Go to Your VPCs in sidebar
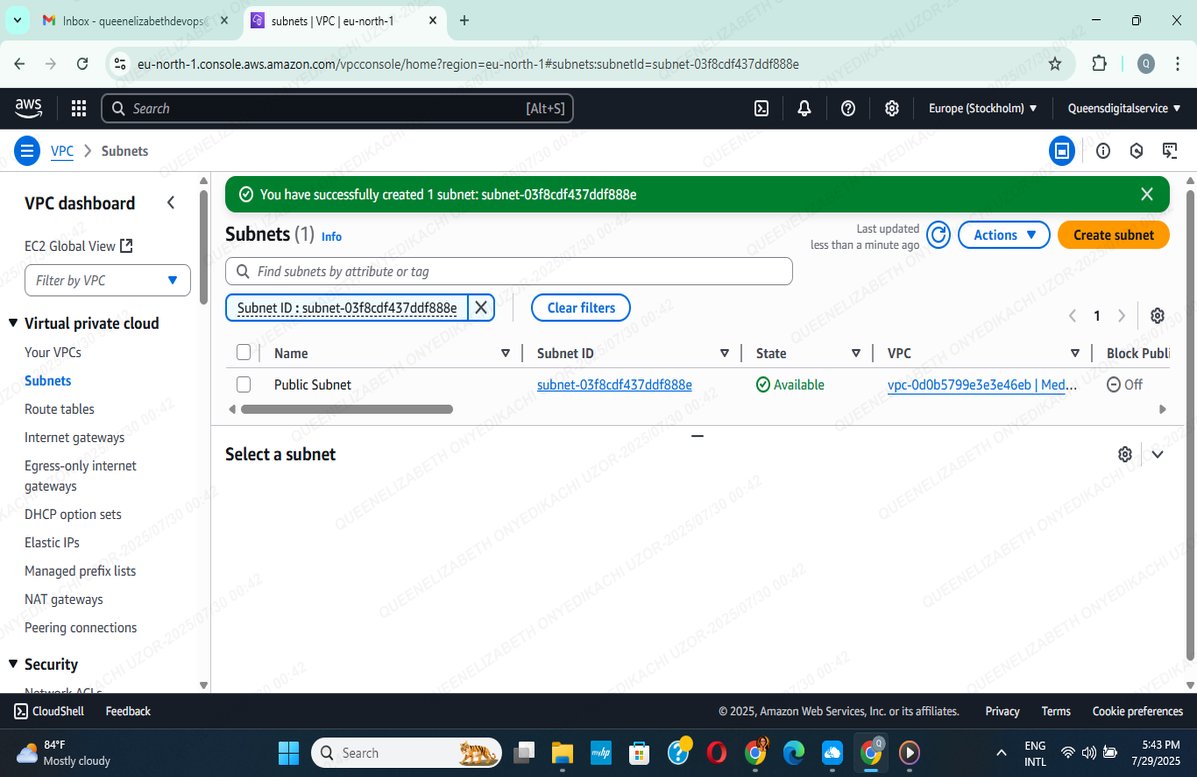The height and width of the screenshot is (777, 1197). [x=53, y=352]
